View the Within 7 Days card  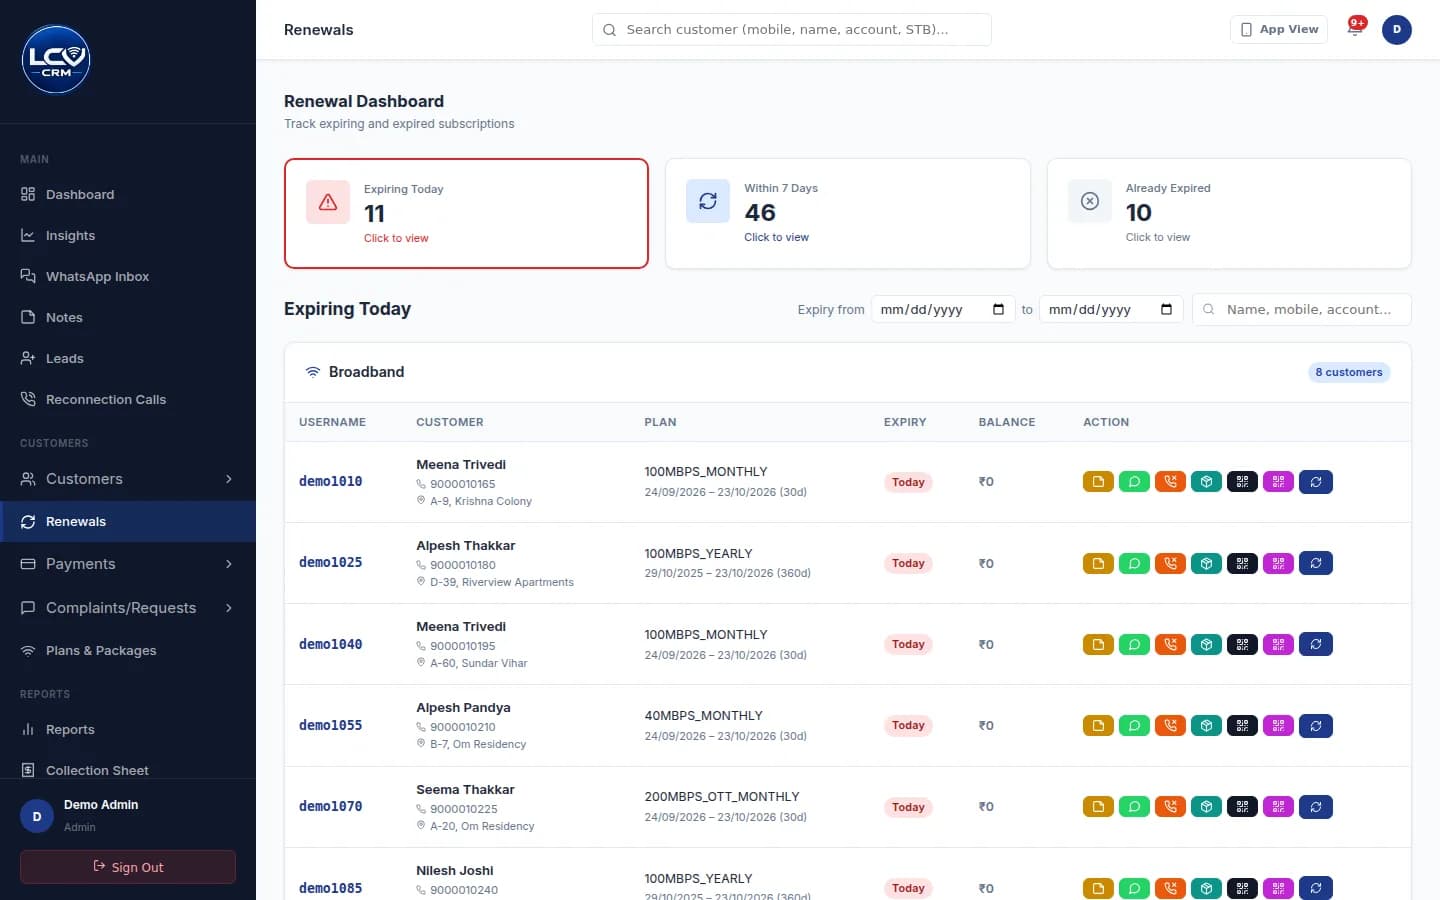848,213
